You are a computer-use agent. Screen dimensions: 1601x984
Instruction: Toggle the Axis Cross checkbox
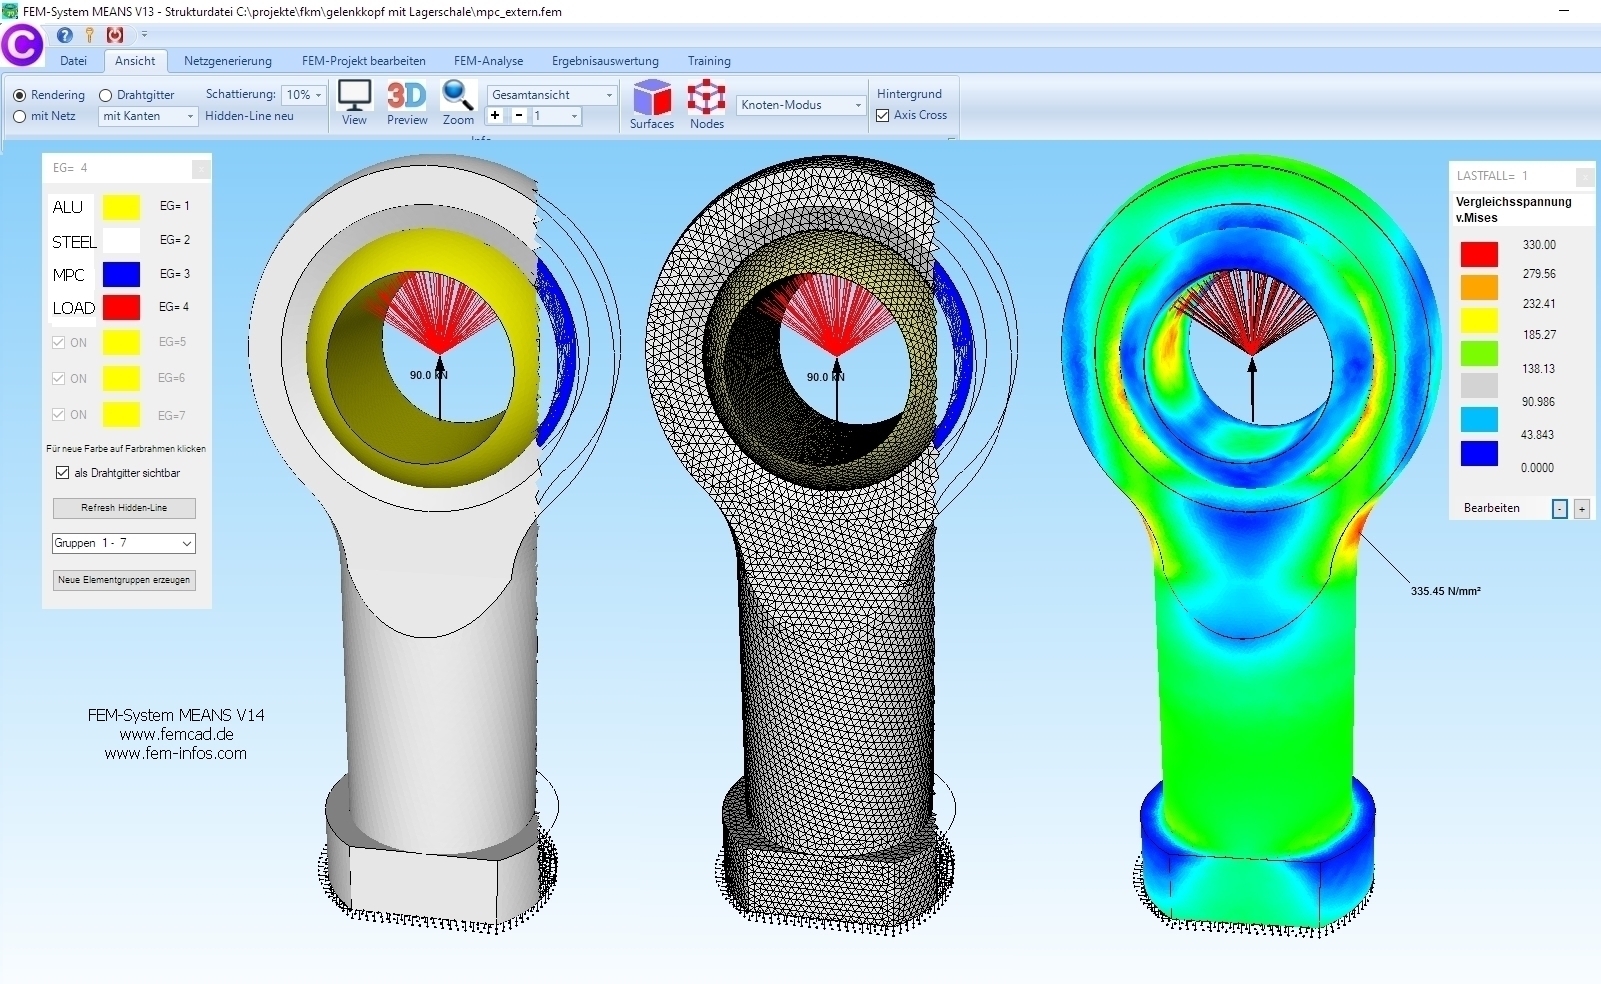883,116
